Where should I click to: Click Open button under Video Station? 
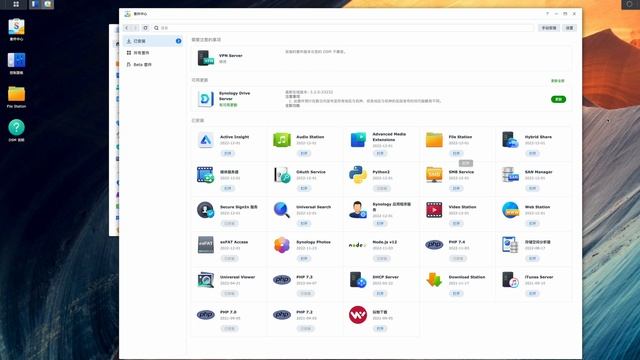click(x=456, y=223)
